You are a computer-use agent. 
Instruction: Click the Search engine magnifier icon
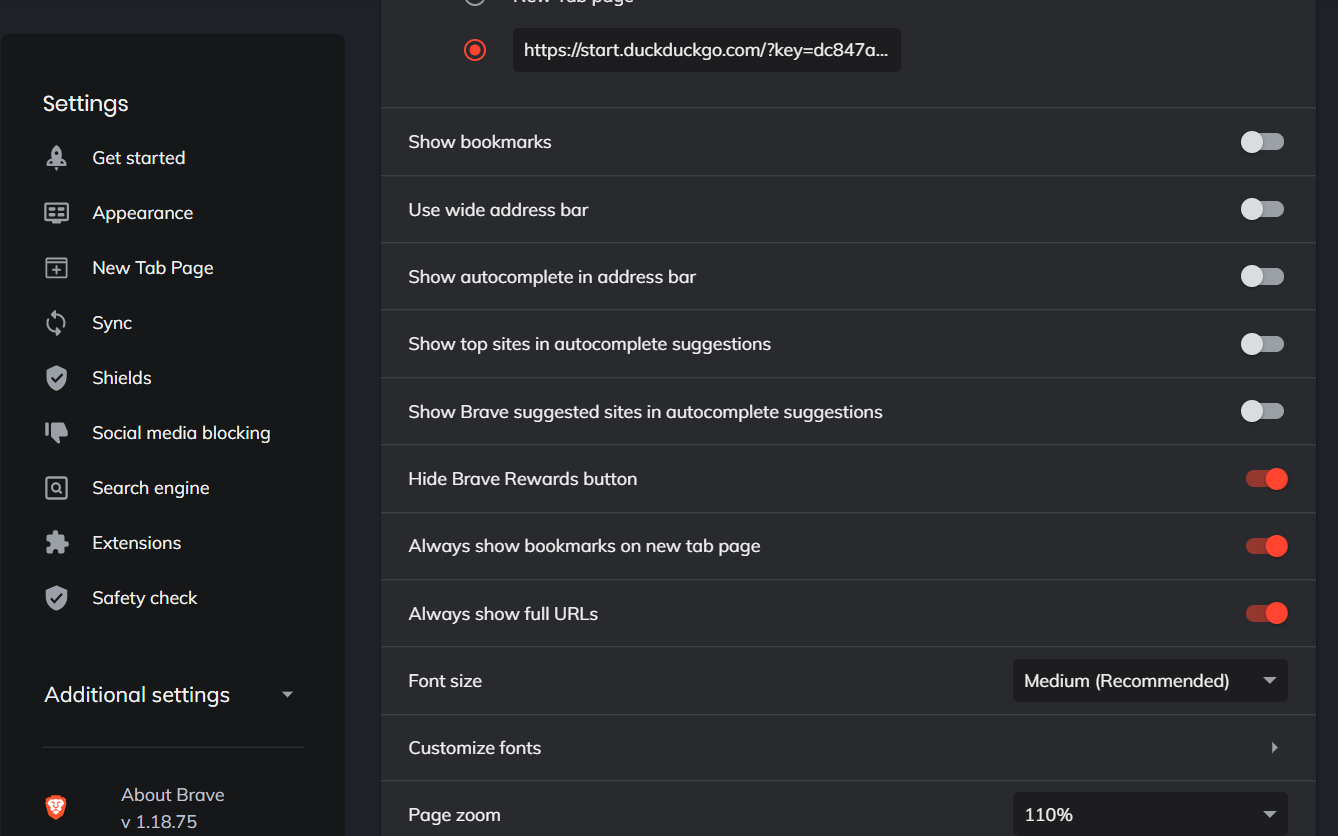tap(57, 488)
